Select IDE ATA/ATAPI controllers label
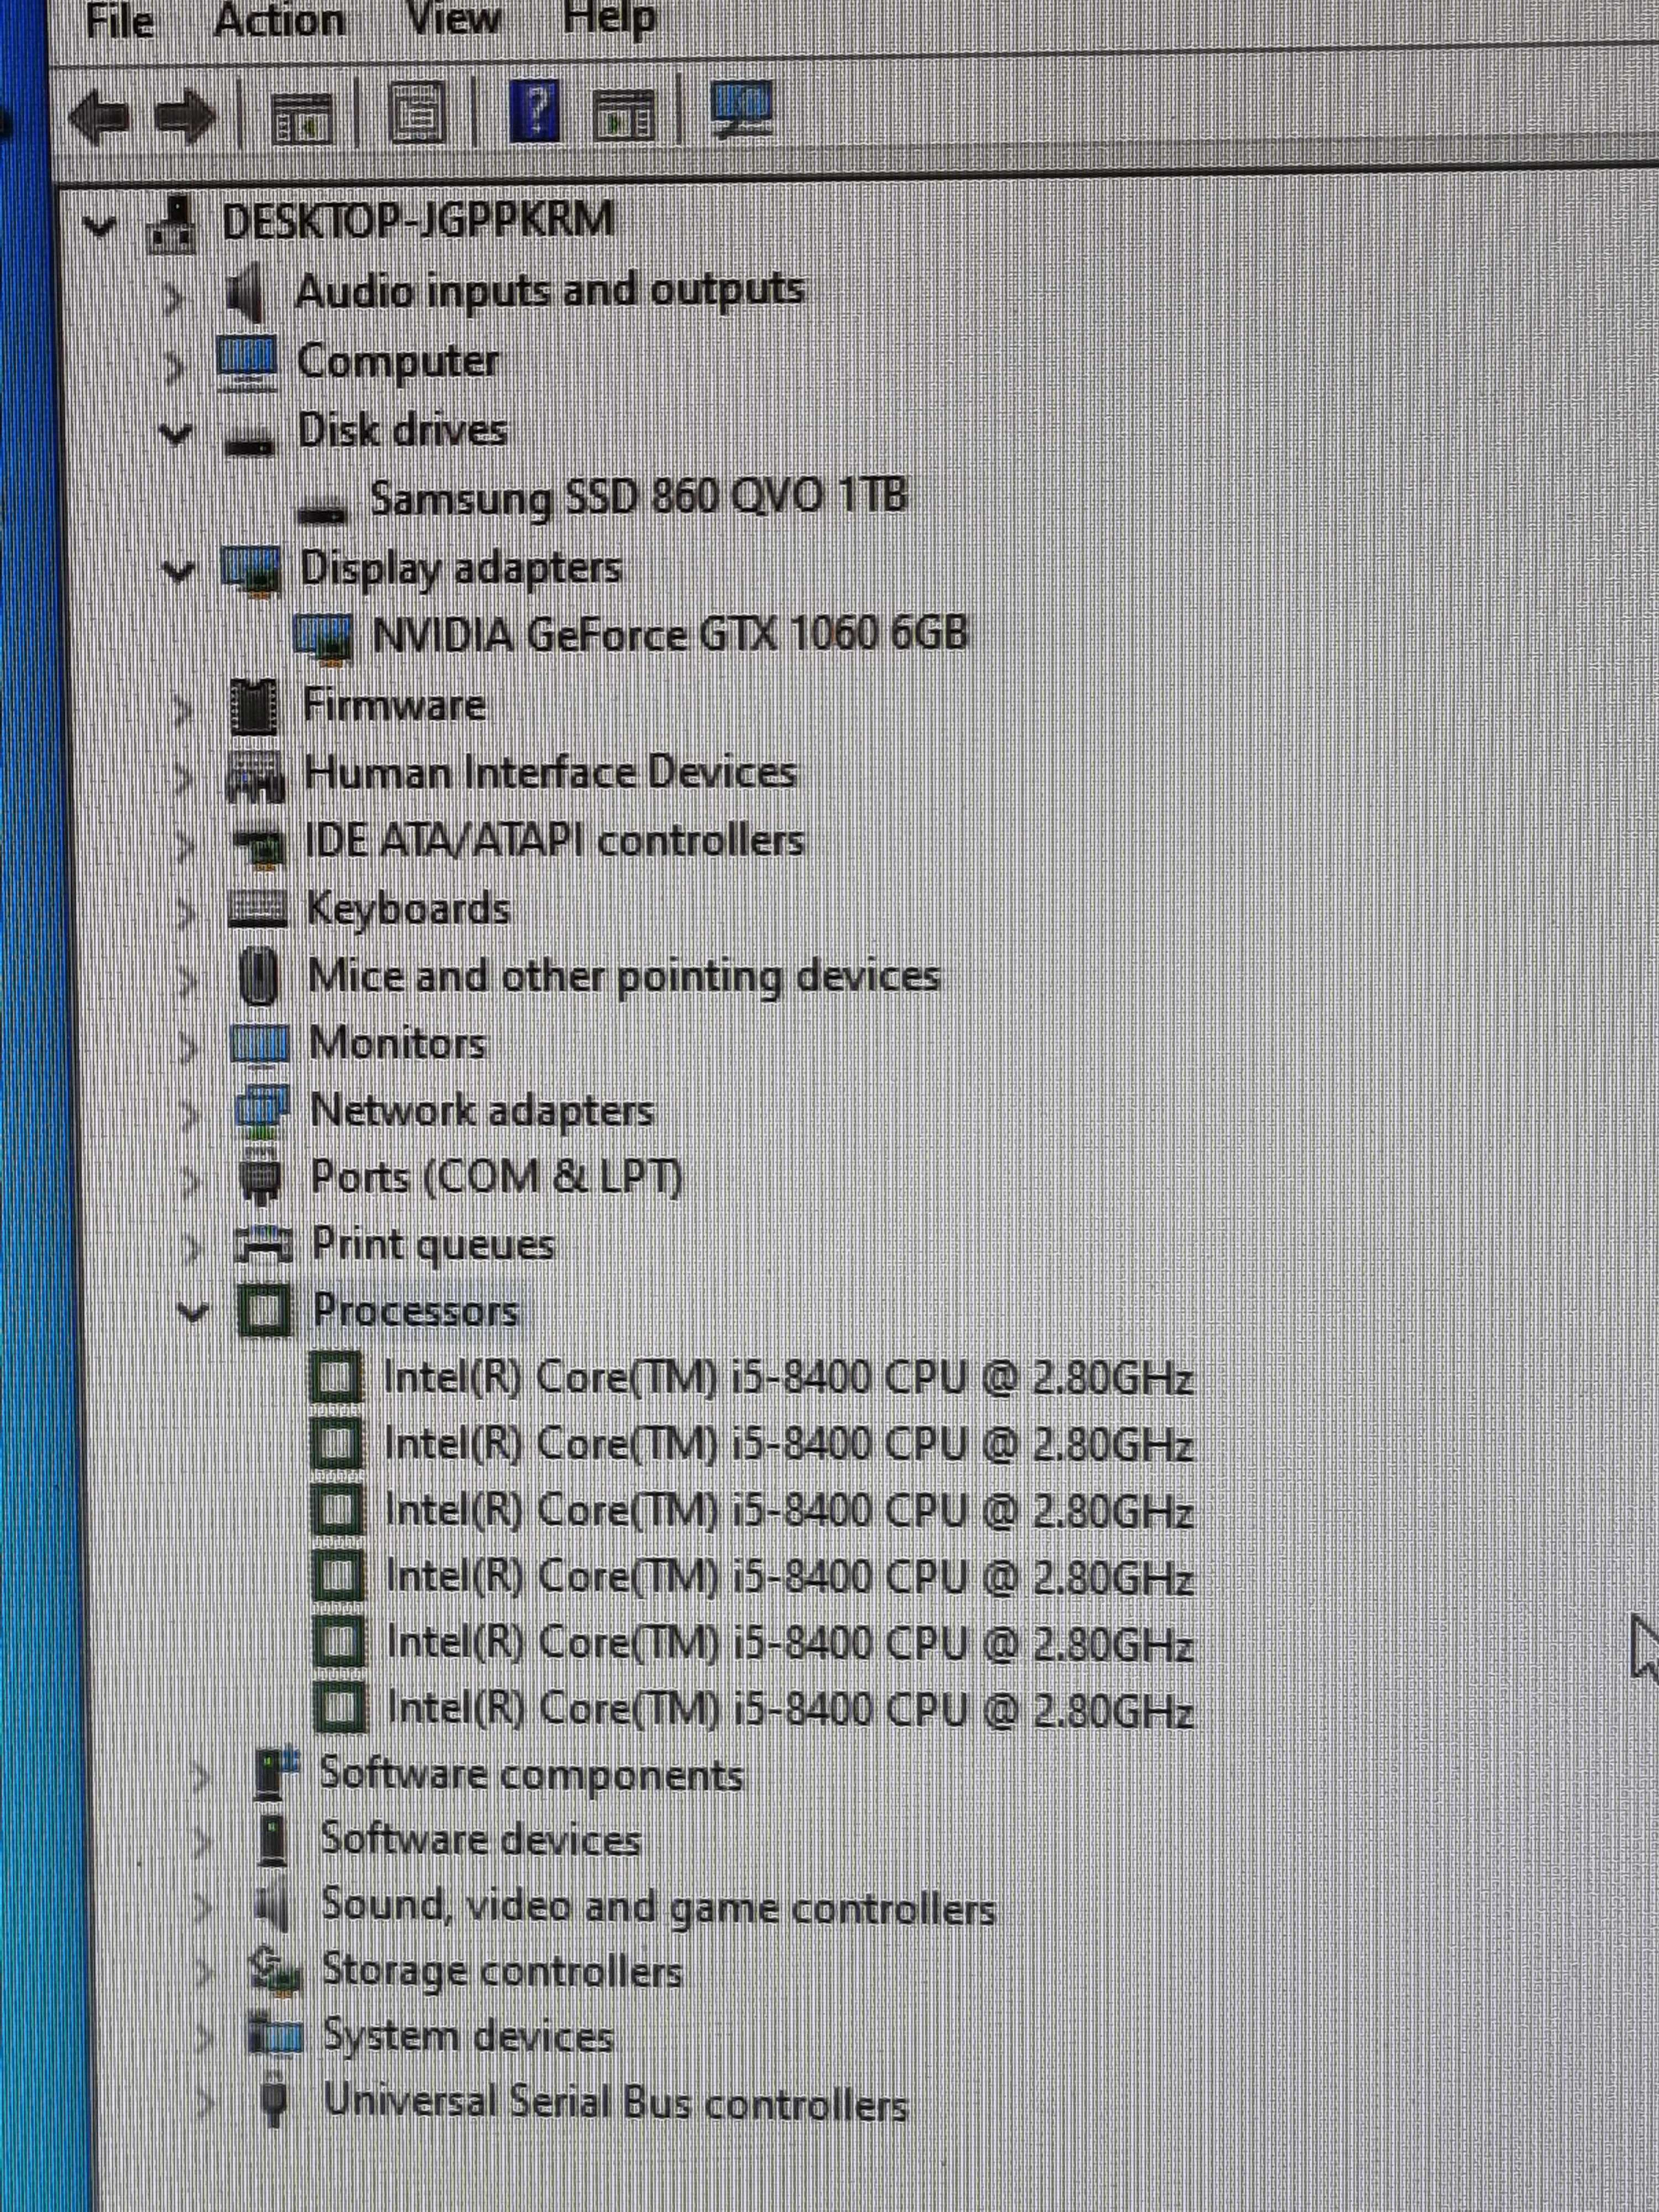 coord(554,840)
